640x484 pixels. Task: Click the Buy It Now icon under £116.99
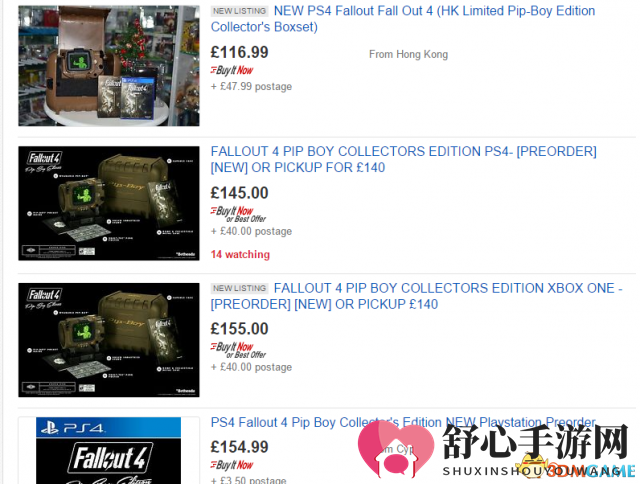click(232, 70)
